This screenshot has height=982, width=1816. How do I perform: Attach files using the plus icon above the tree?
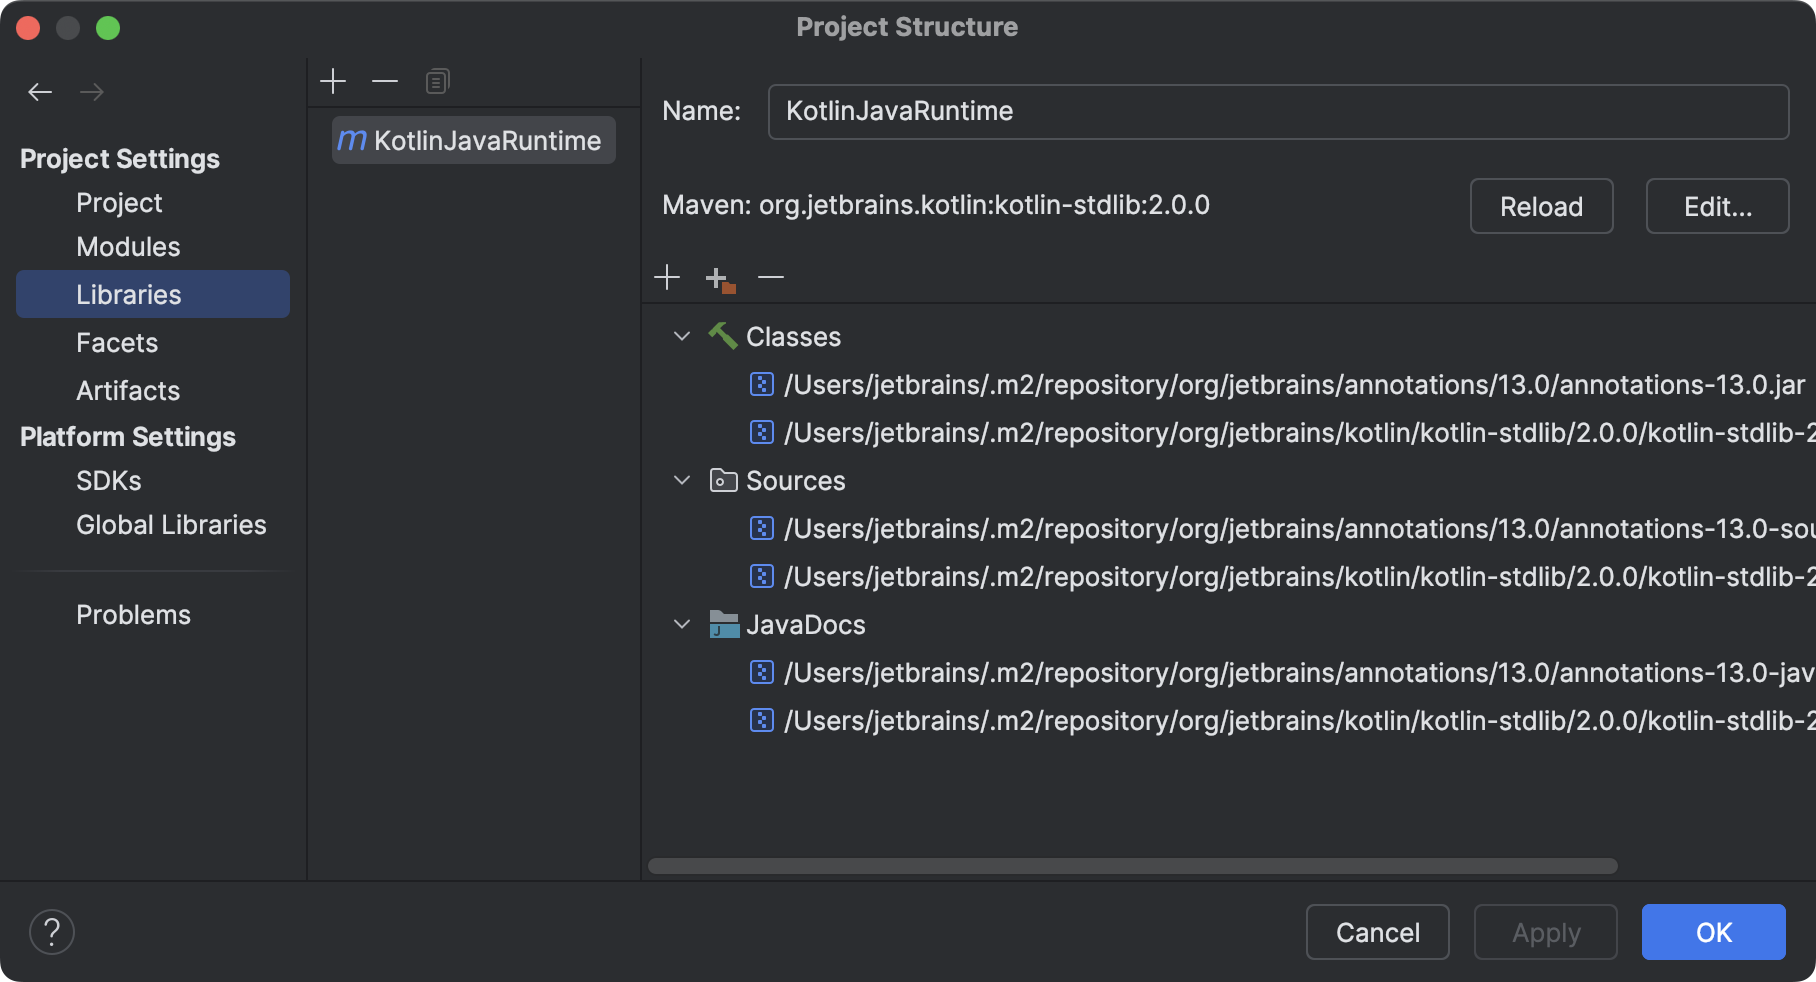(667, 277)
